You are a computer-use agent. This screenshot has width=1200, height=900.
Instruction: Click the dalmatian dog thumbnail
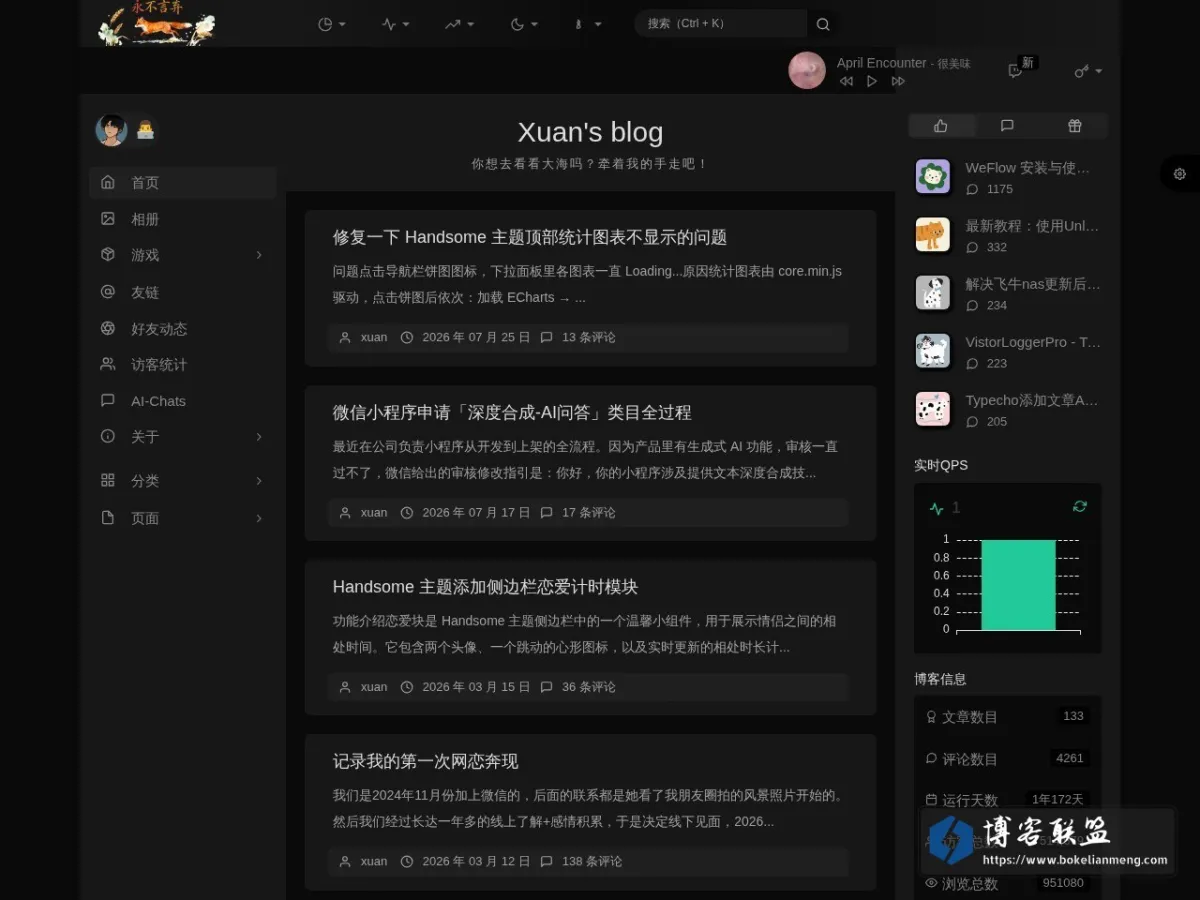933,293
